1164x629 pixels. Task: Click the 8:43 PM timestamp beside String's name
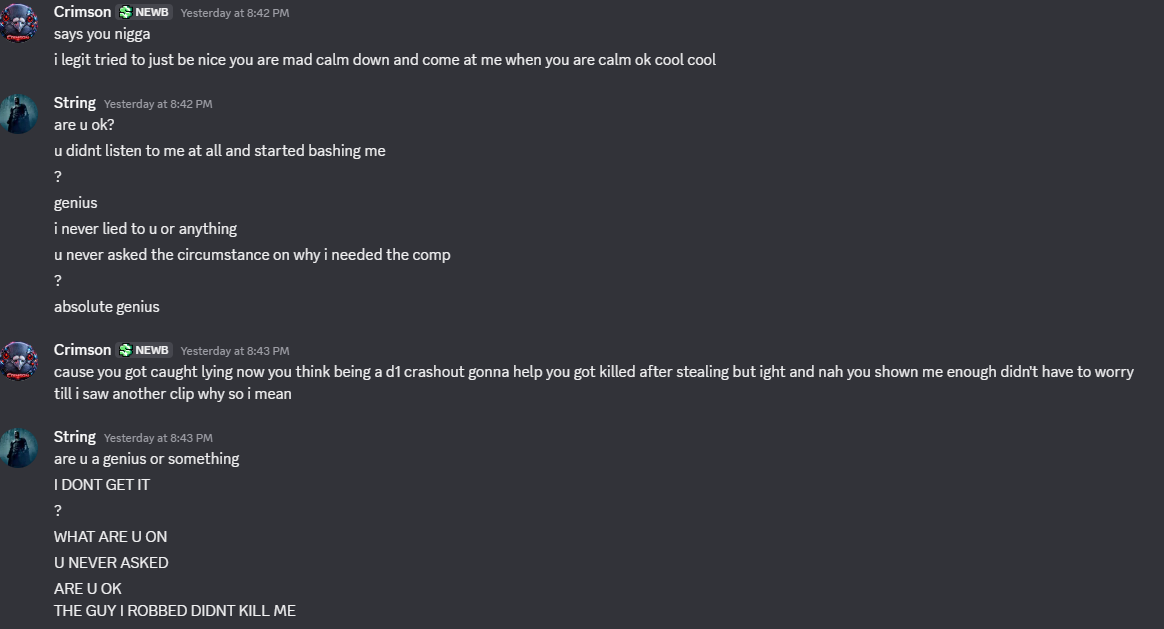click(158, 438)
